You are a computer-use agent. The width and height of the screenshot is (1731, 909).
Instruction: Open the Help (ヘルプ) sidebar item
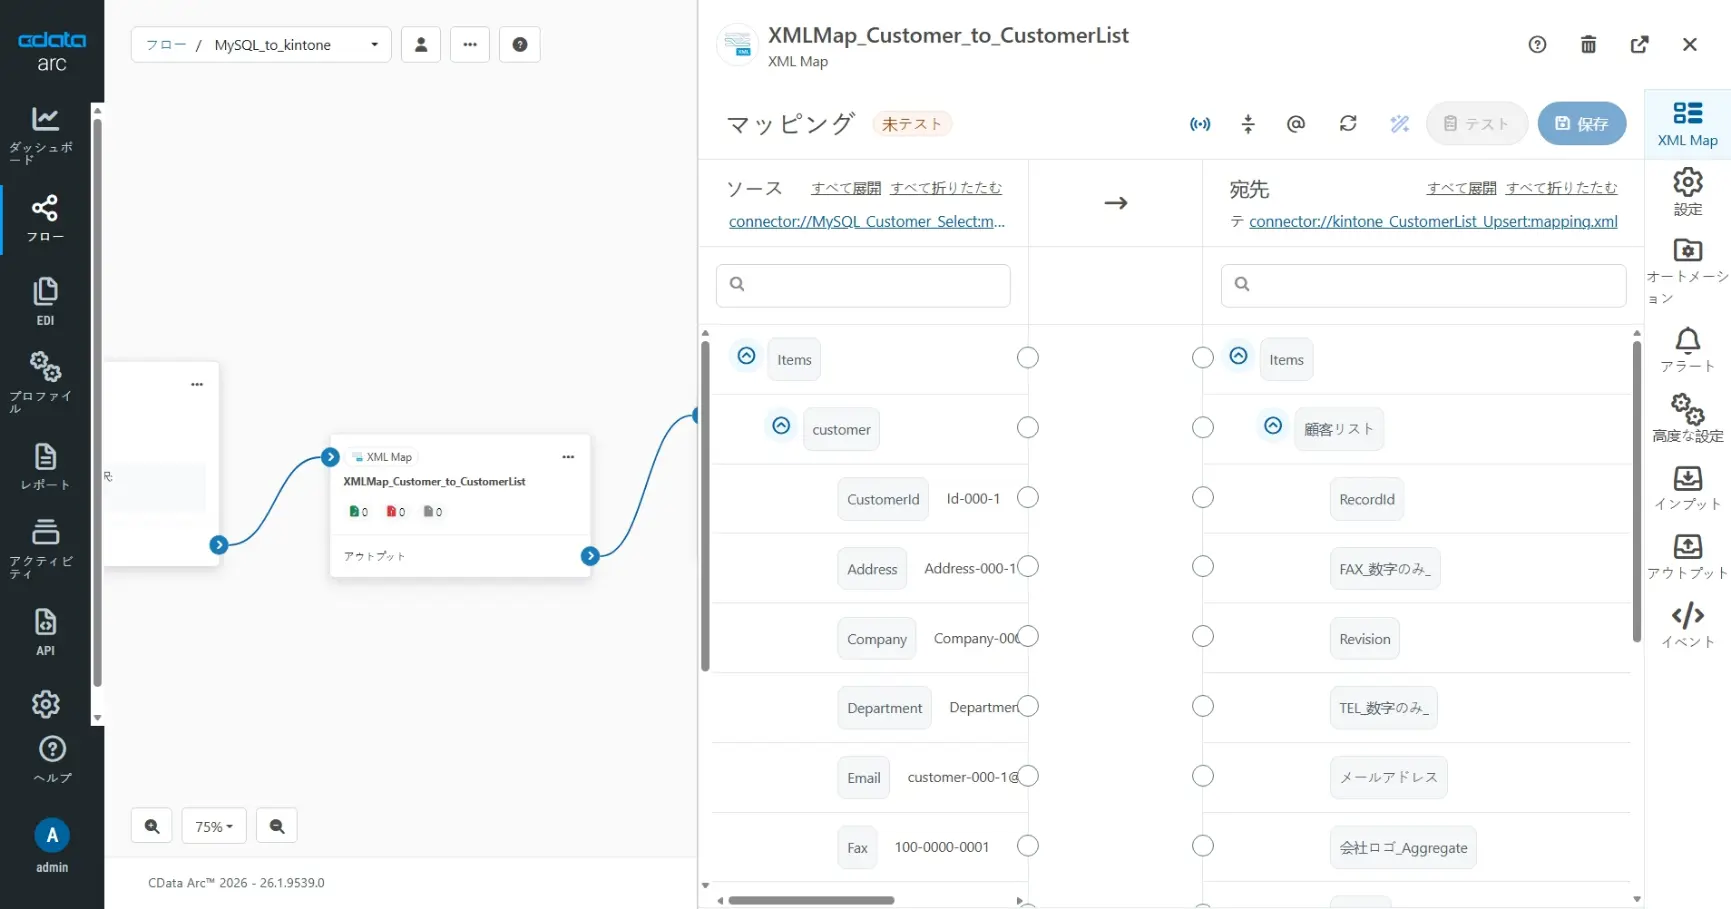click(52, 760)
